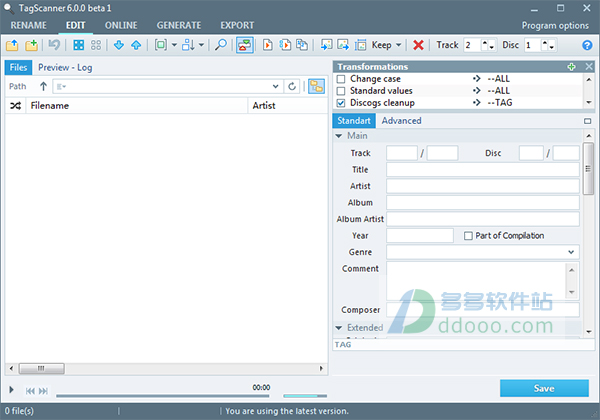Viewport: 600px width, 420px height.
Task: Click the previous track button
Action: [30, 391]
